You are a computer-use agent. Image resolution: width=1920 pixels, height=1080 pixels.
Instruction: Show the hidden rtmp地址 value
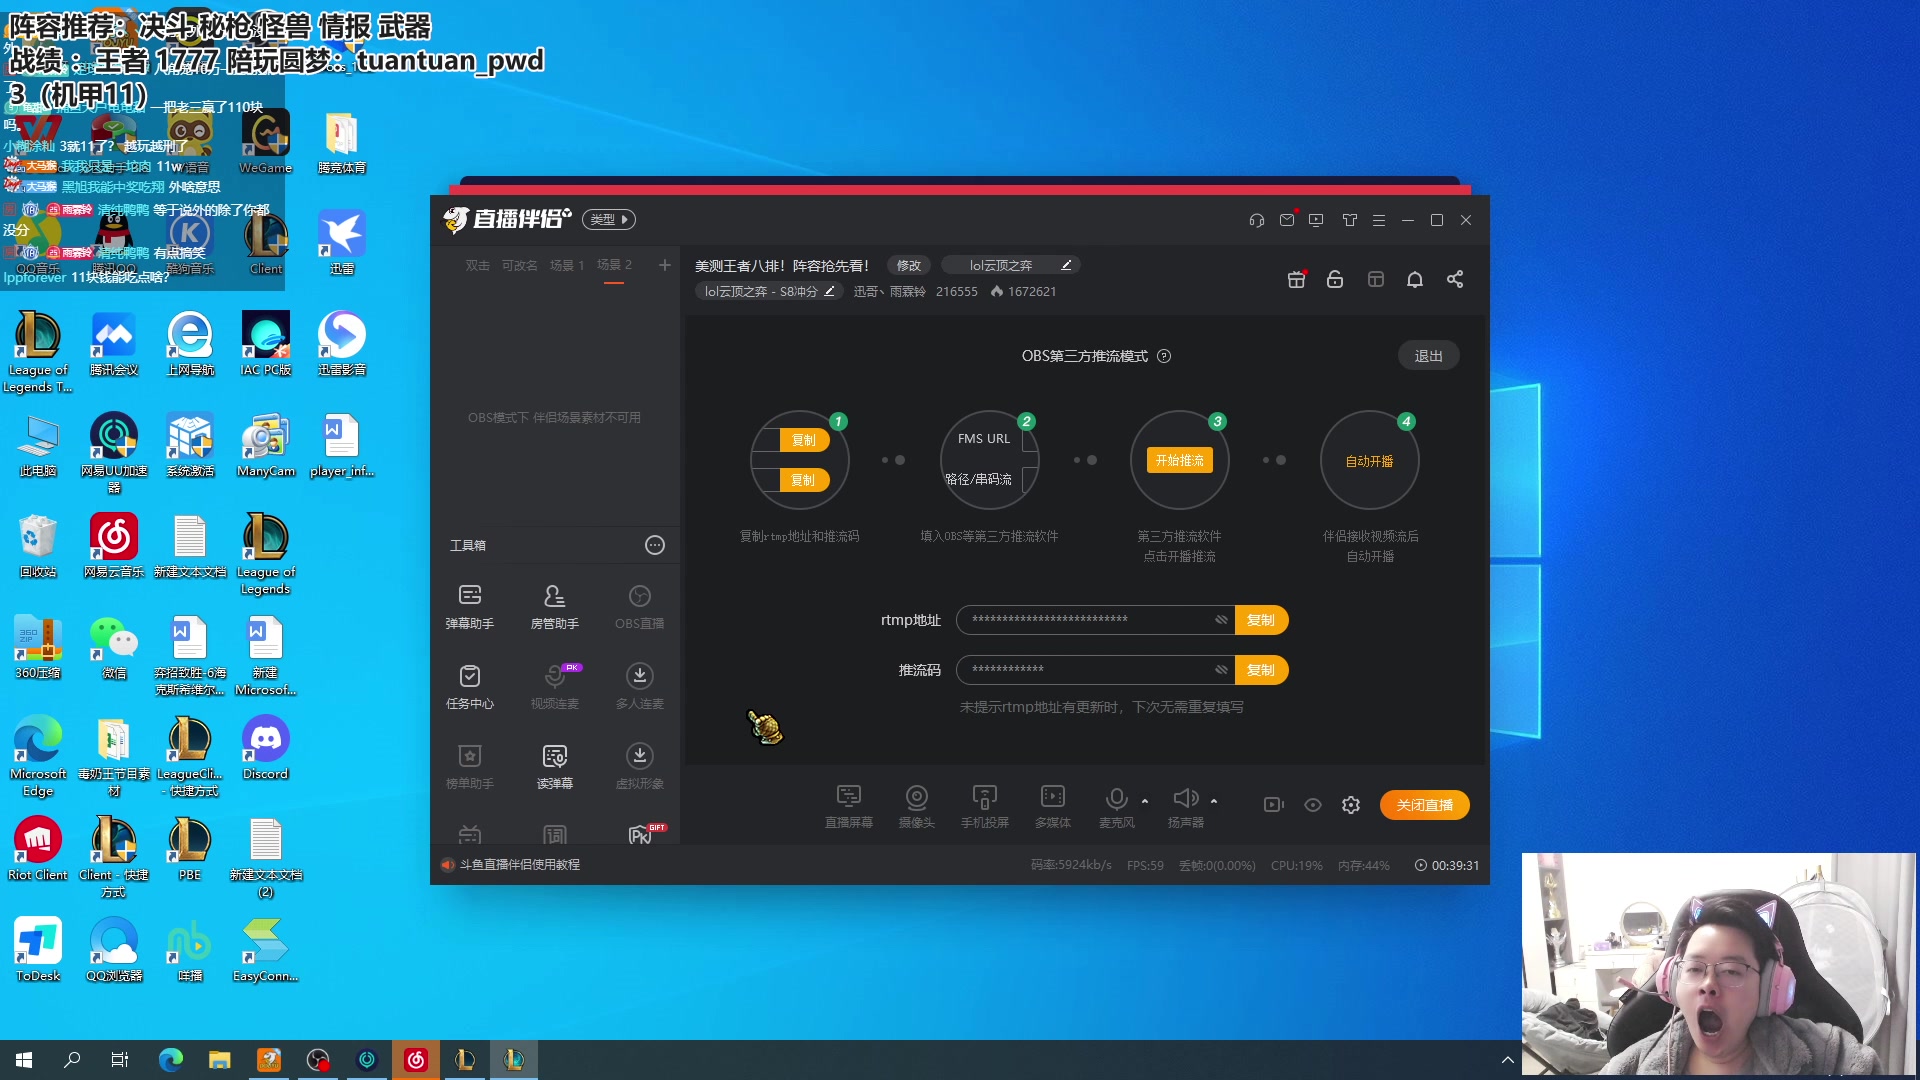[1221, 620]
